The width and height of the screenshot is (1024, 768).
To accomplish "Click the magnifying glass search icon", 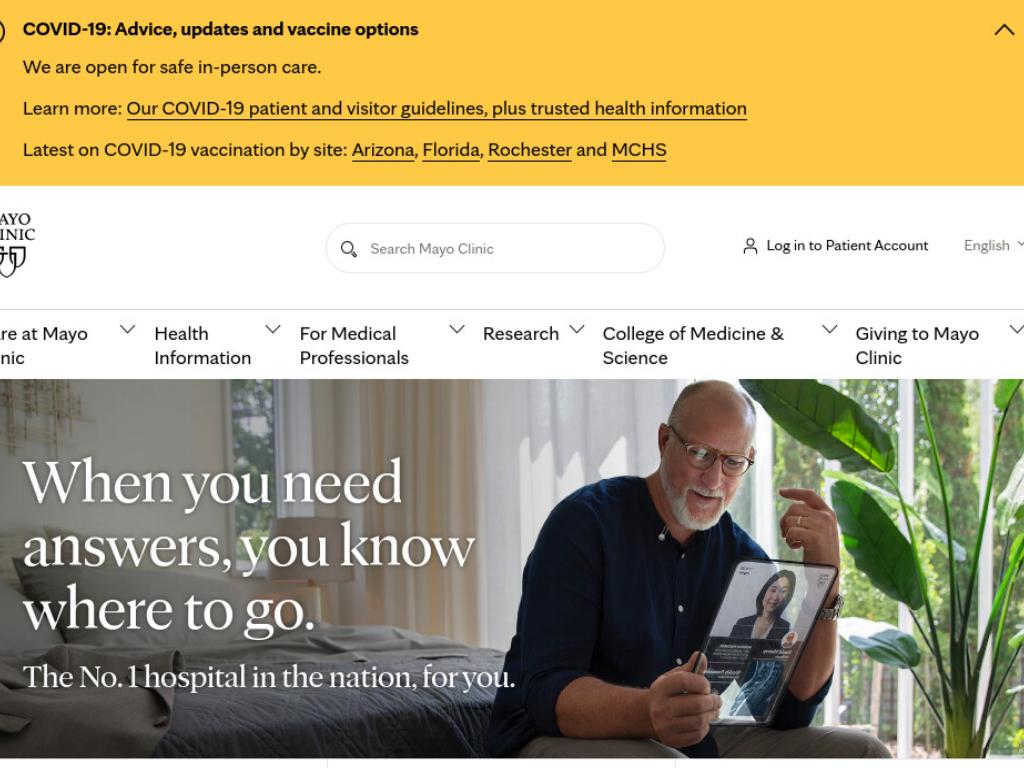I will pos(348,249).
